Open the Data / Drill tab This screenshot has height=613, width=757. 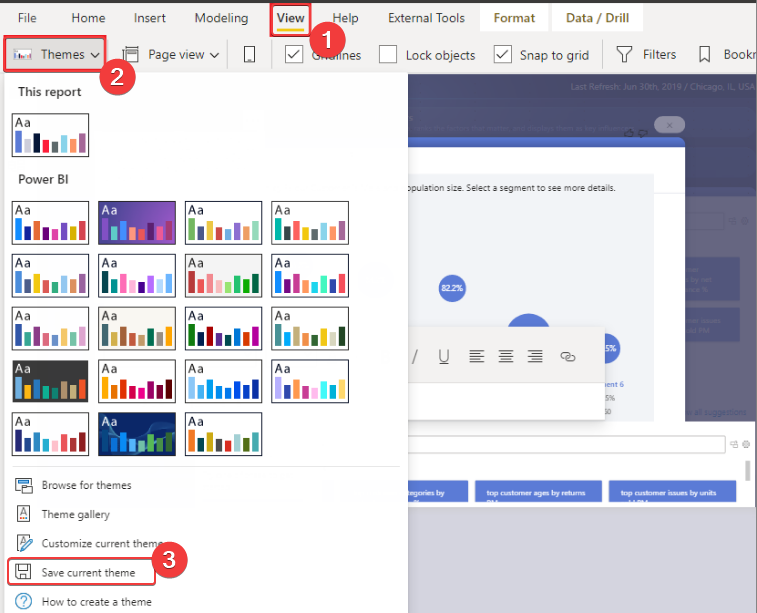[x=597, y=18]
